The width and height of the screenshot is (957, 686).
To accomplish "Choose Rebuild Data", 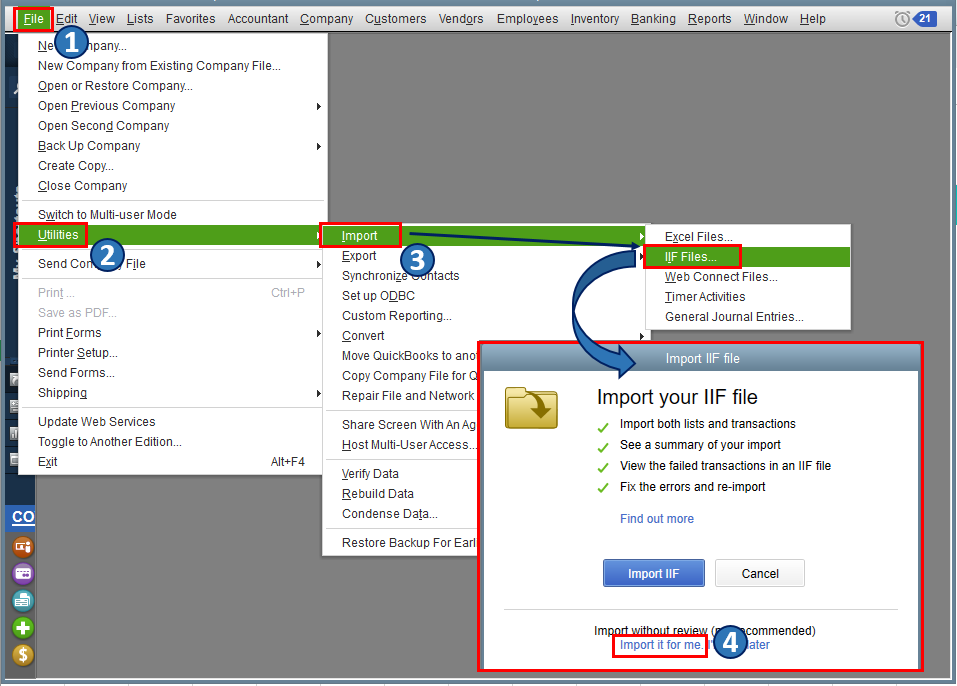I will [378, 494].
